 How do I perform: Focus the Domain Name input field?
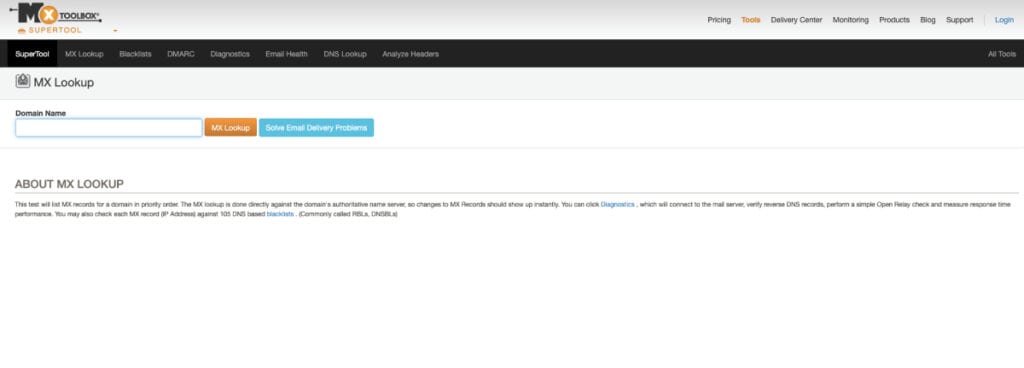(x=108, y=128)
